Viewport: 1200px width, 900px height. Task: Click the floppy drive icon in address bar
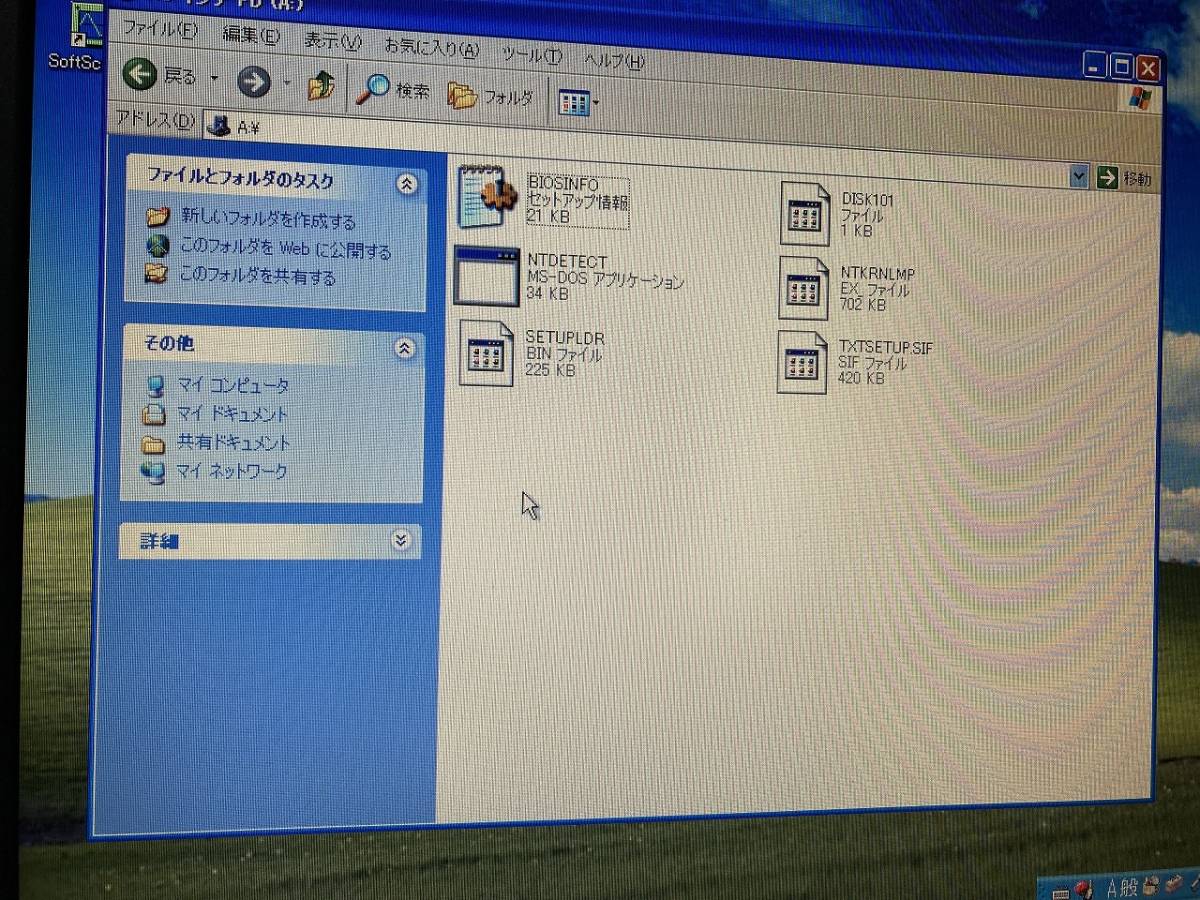coord(218,125)
